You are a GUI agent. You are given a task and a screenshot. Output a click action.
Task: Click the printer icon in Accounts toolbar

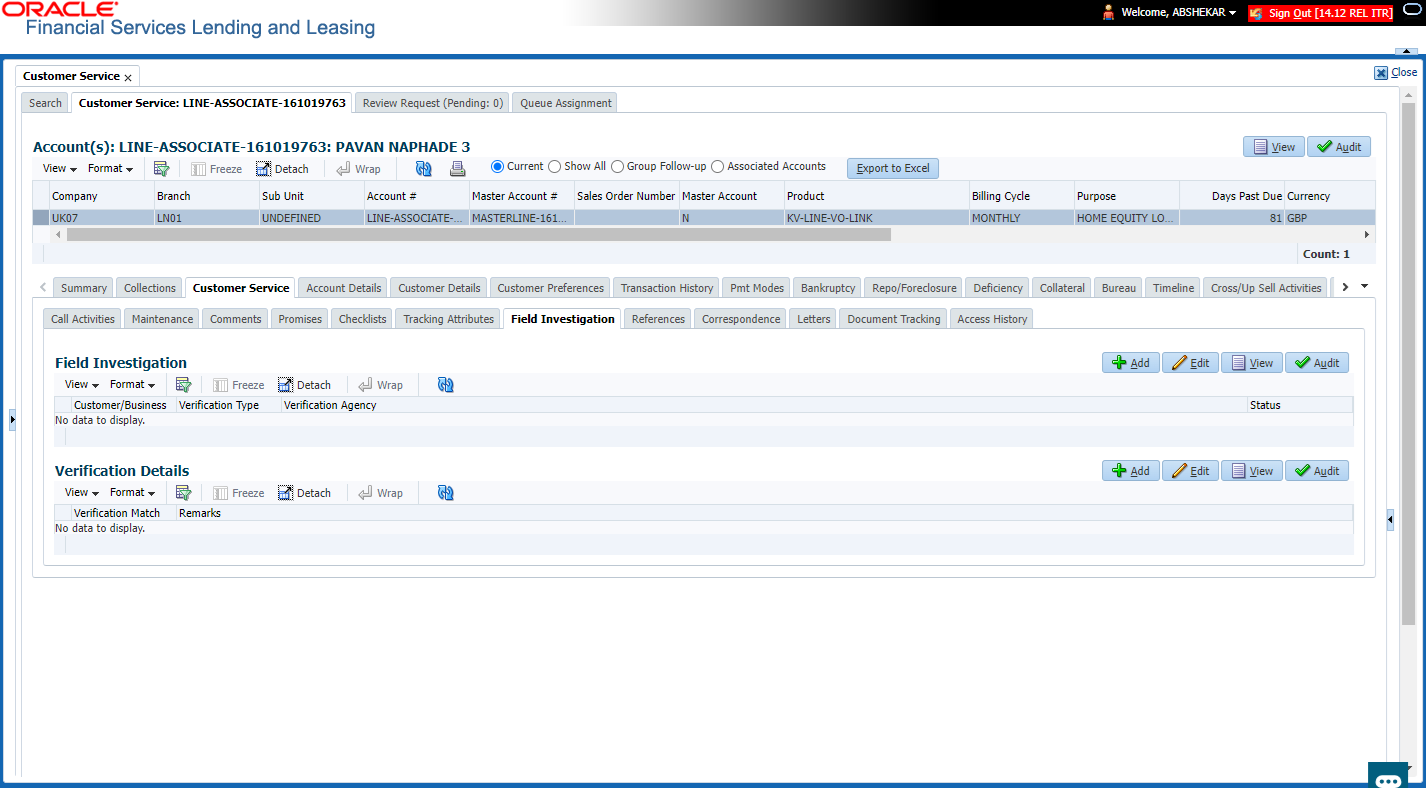(457, 168)
